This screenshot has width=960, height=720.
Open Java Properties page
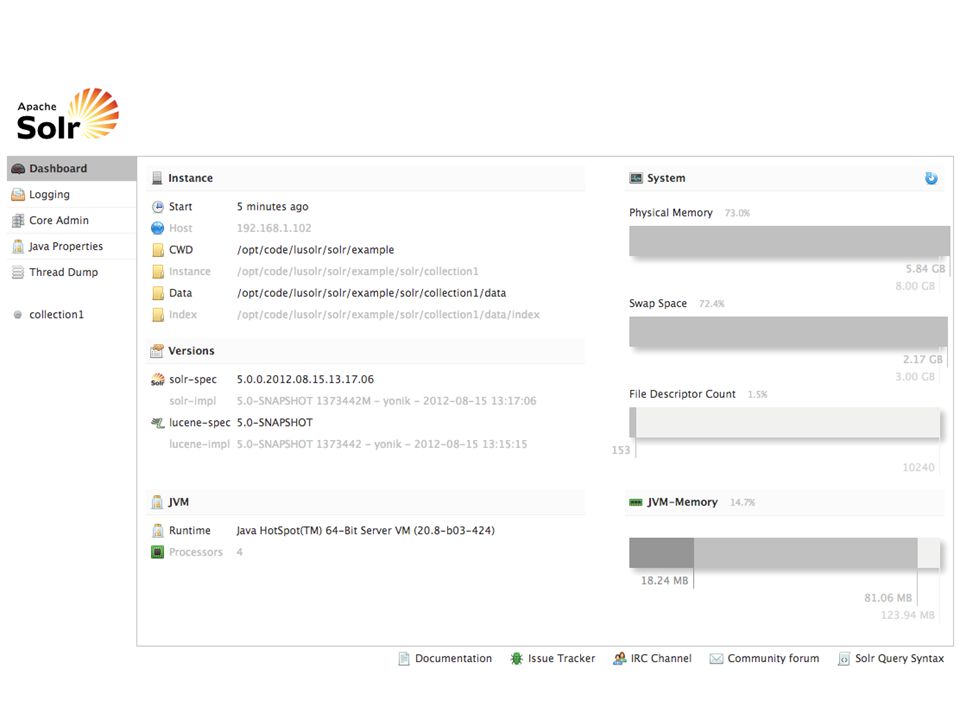[71, 246]
